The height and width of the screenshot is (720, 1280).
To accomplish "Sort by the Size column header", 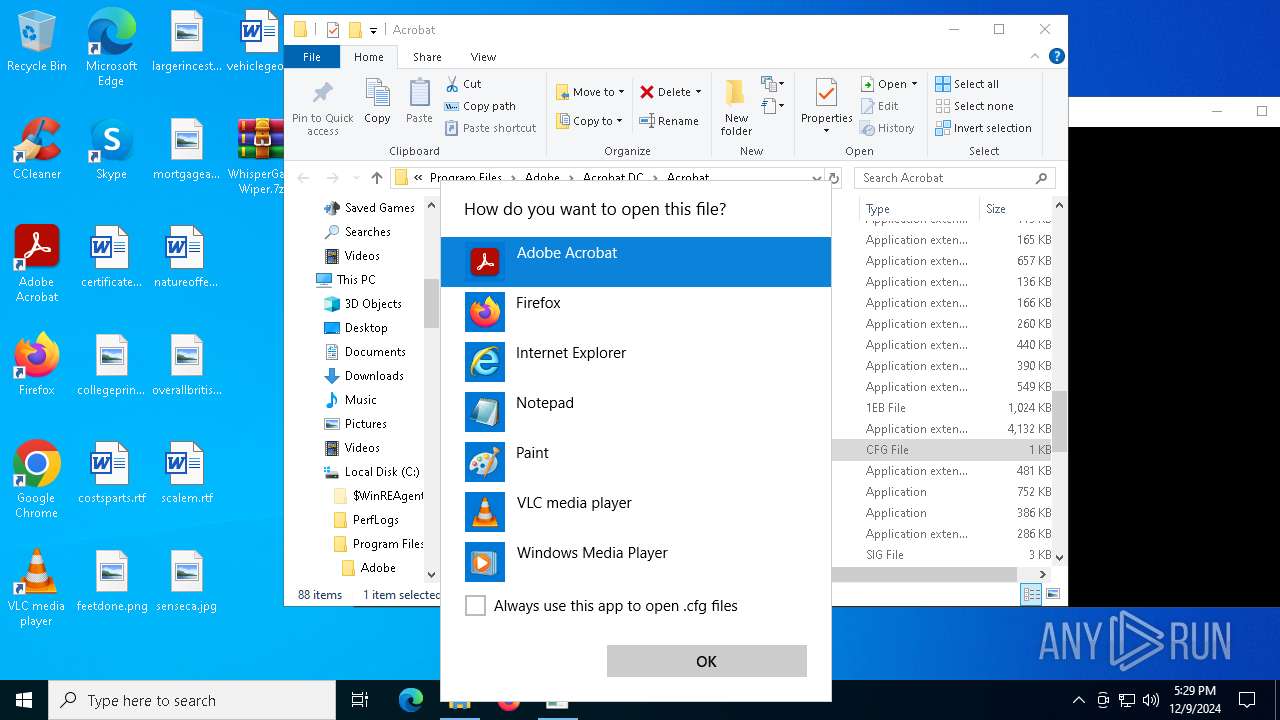I will (1015, 209).
